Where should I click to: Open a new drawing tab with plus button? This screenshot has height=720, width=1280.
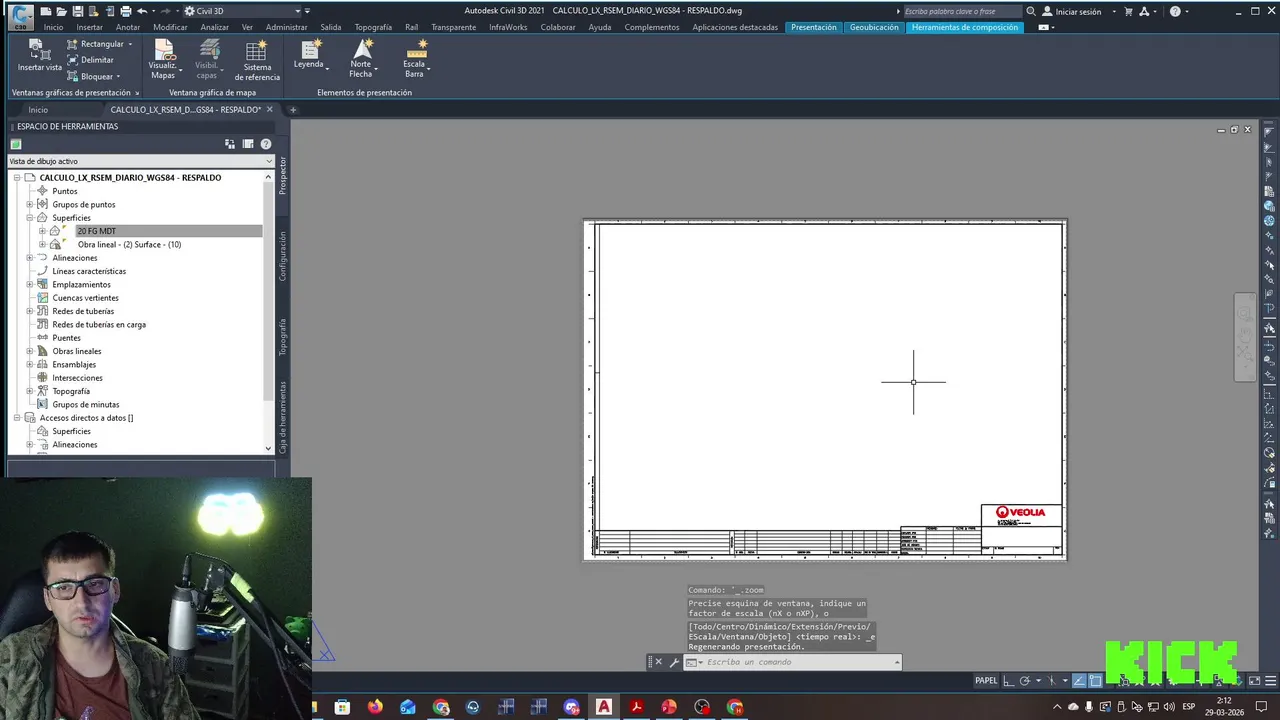pyautogui.click(x=293, y=110)
